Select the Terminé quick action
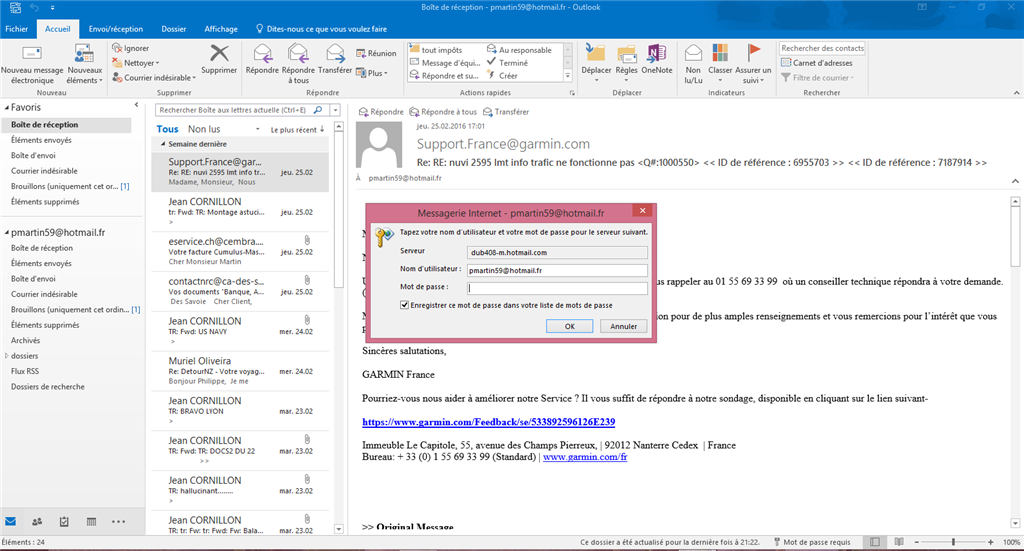 coord(507,63)
